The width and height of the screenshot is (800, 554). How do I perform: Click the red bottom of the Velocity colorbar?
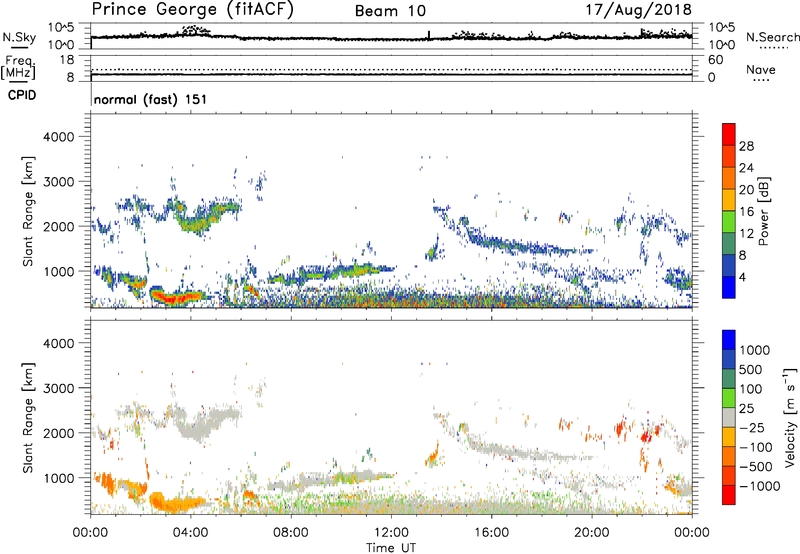pyautogui.click(x=729, y=495)
